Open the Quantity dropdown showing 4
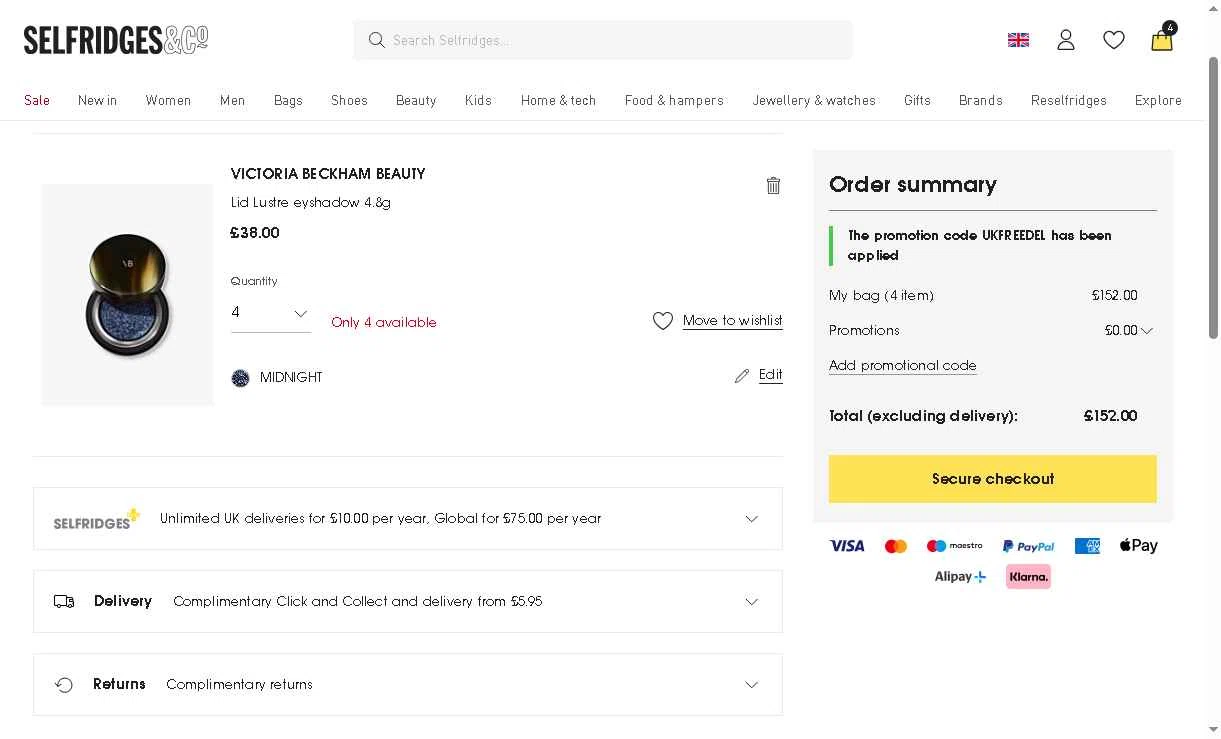Screen dimensions: 1221x739 point(270,313)
